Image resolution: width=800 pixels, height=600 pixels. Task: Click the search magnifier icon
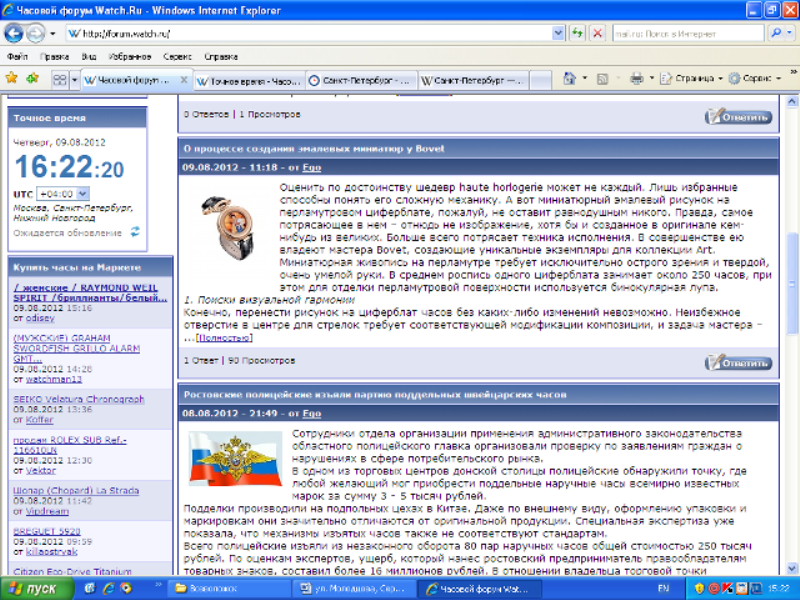776,33
